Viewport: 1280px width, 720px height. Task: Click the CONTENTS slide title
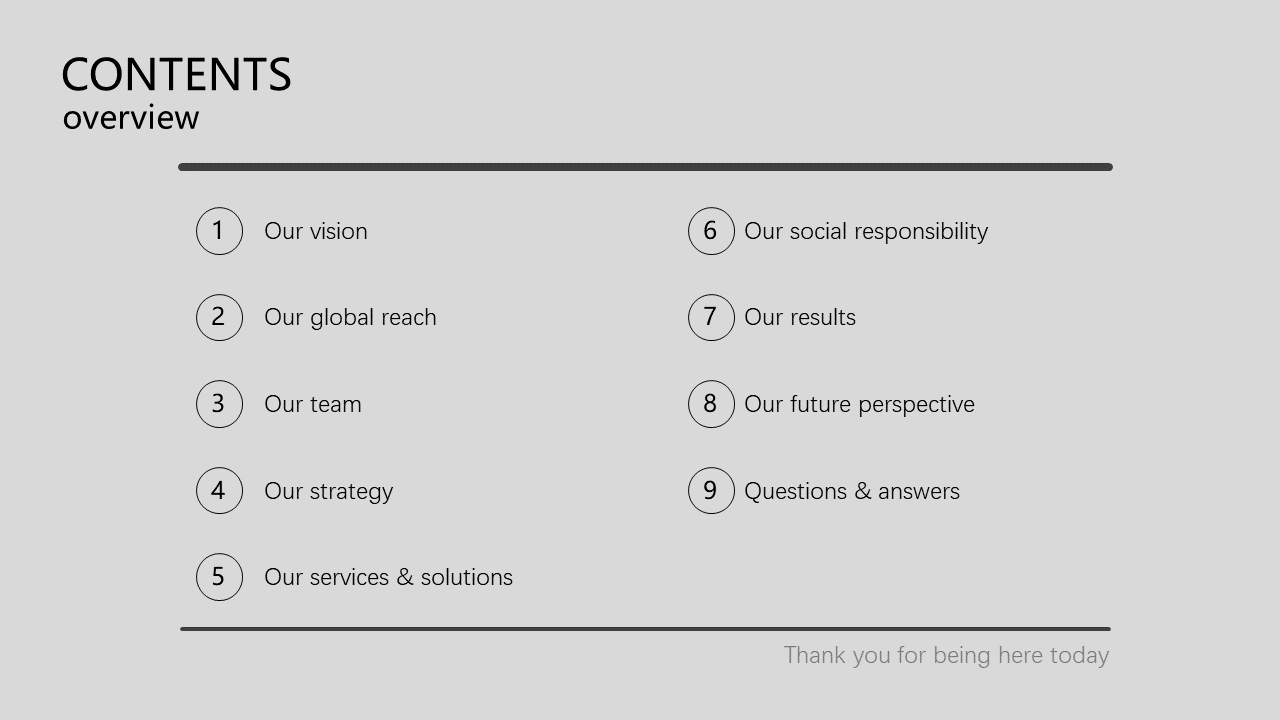tap(176, 75)
